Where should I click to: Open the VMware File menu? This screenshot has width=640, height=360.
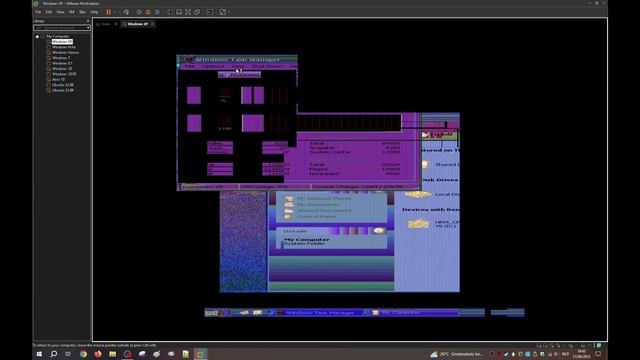click(x=38, y=12)
